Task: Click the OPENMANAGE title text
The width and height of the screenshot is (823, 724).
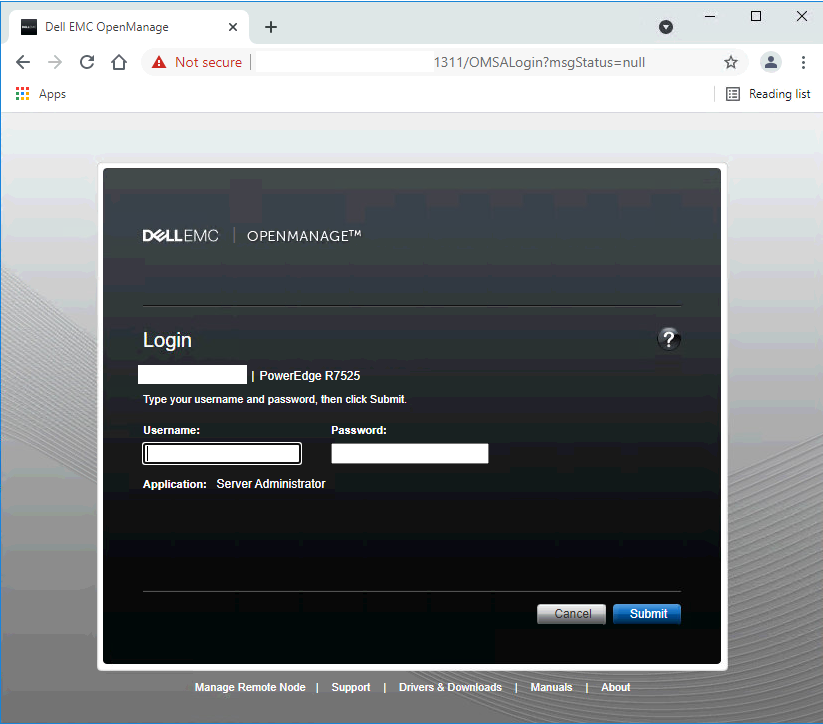Action: (x=304, y=236)
